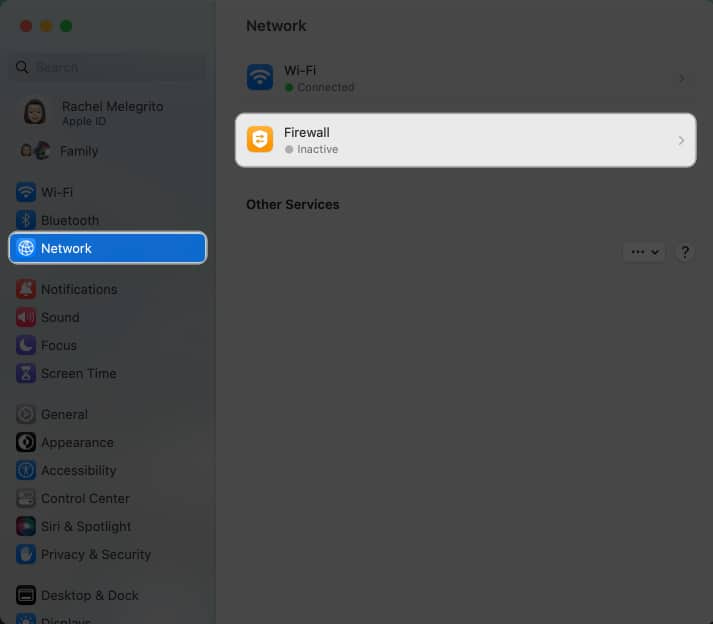Click the question mark help button
This screenshot has width=713, height=624.
(x=685, y=252)
